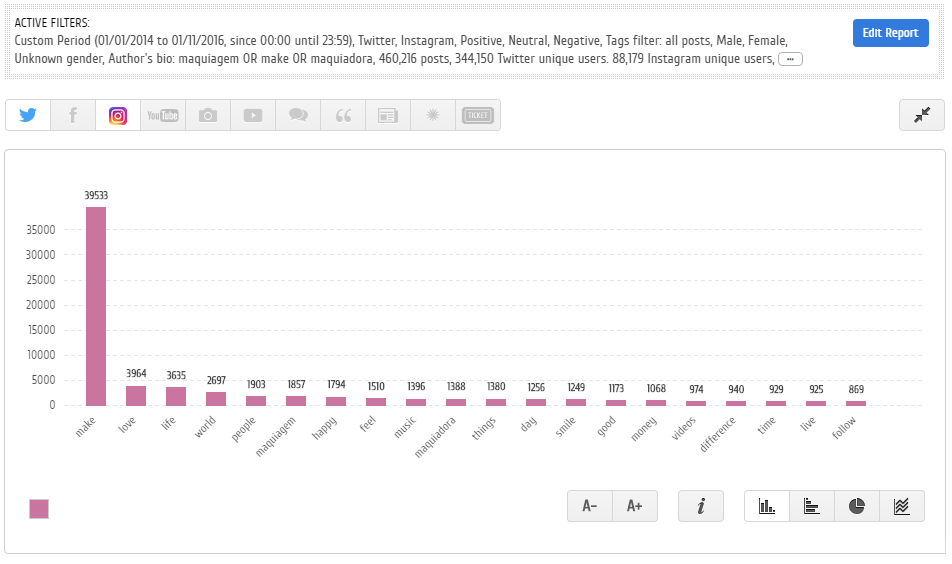Collapse the chart panel with arrows icon
The height and width of the screenshot is (564, 952).
[x=921, y=115]
